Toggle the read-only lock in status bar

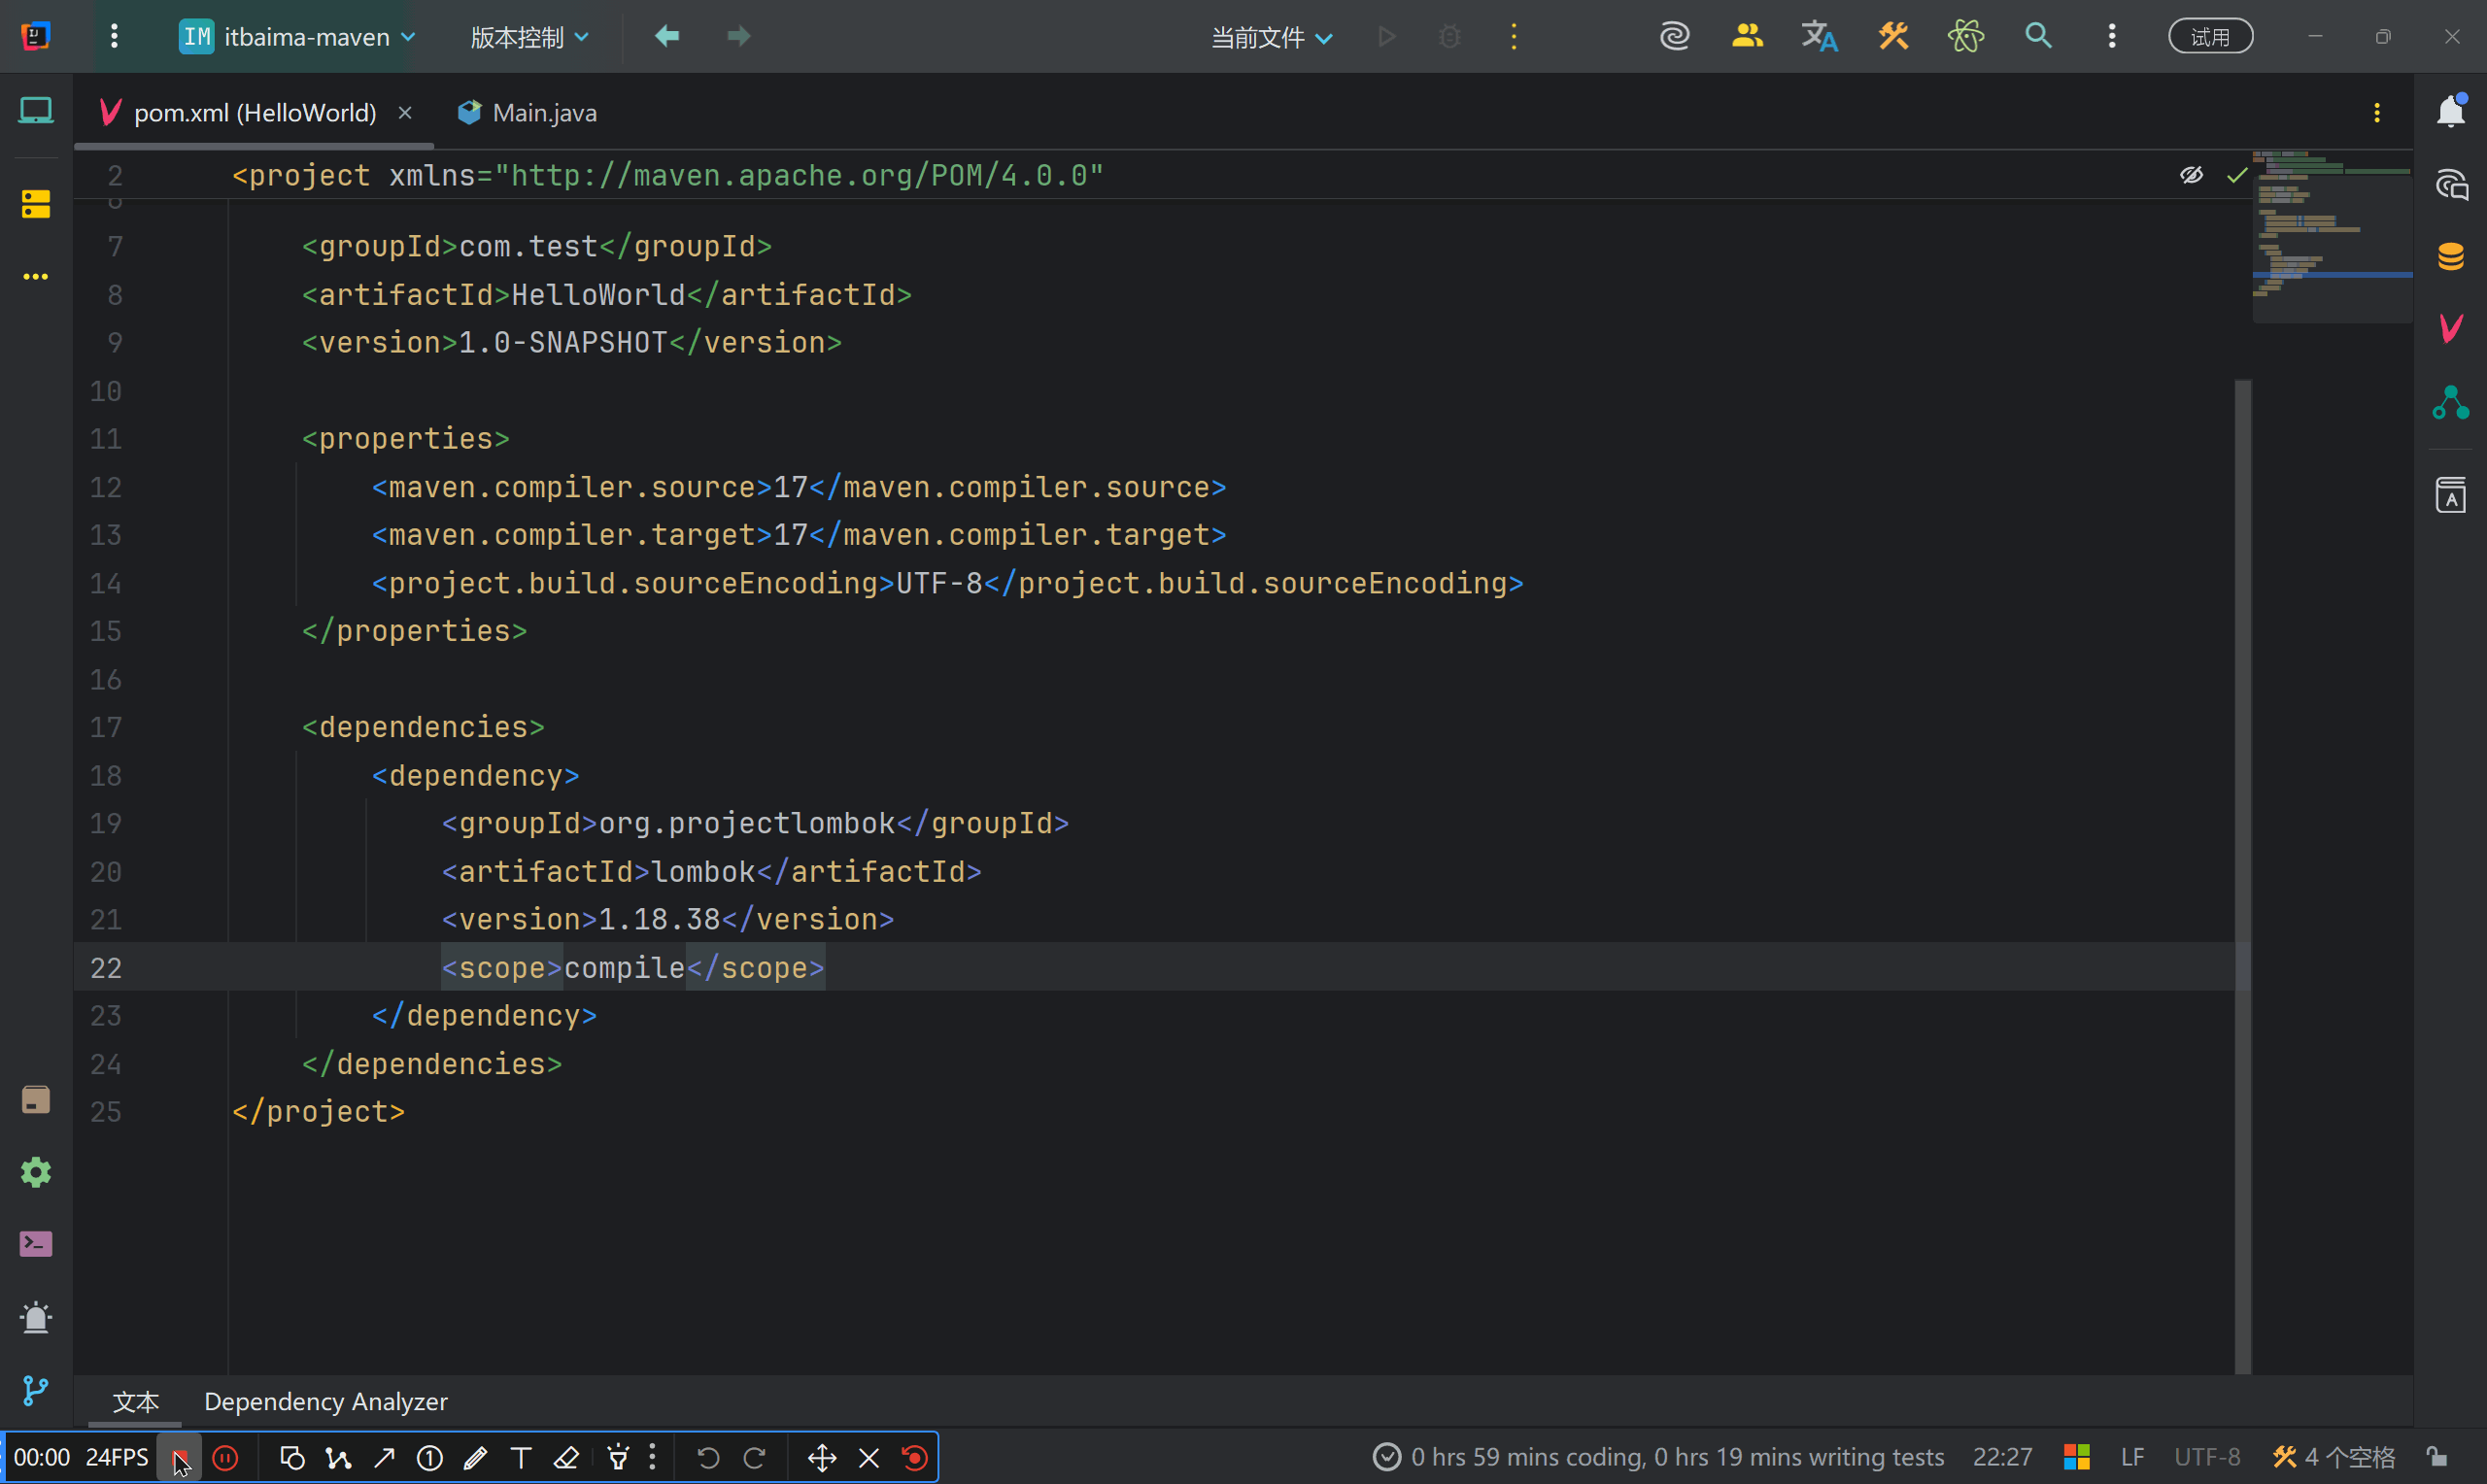(x=2437, y=1457)
